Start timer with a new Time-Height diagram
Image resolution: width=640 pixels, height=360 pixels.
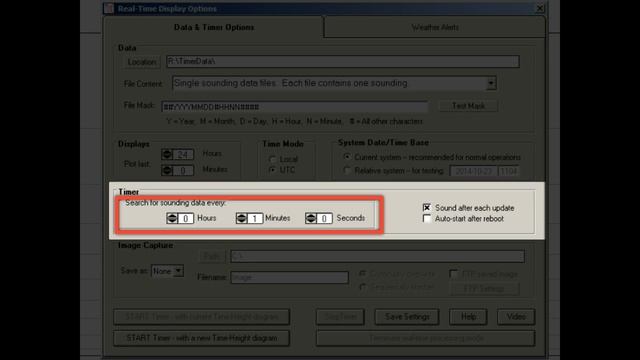tap(202, 338)
